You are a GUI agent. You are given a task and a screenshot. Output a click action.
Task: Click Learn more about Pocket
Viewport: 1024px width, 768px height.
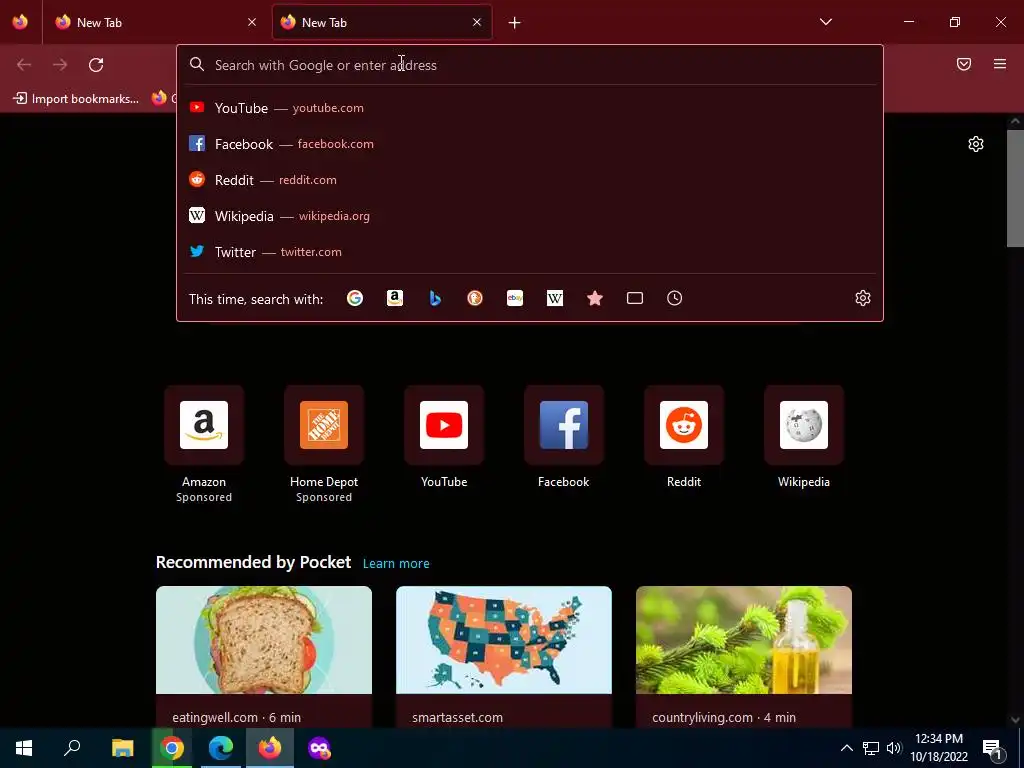click(x=396, y=564)
